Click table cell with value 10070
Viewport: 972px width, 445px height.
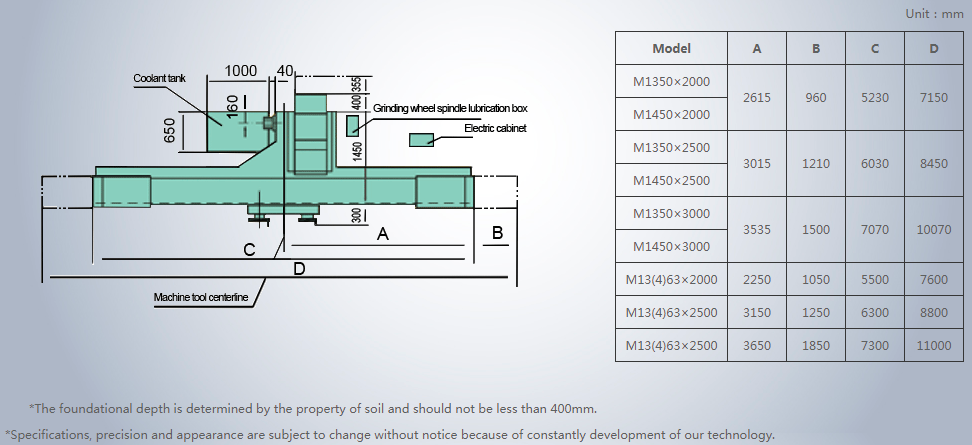[x=933, y=229]
